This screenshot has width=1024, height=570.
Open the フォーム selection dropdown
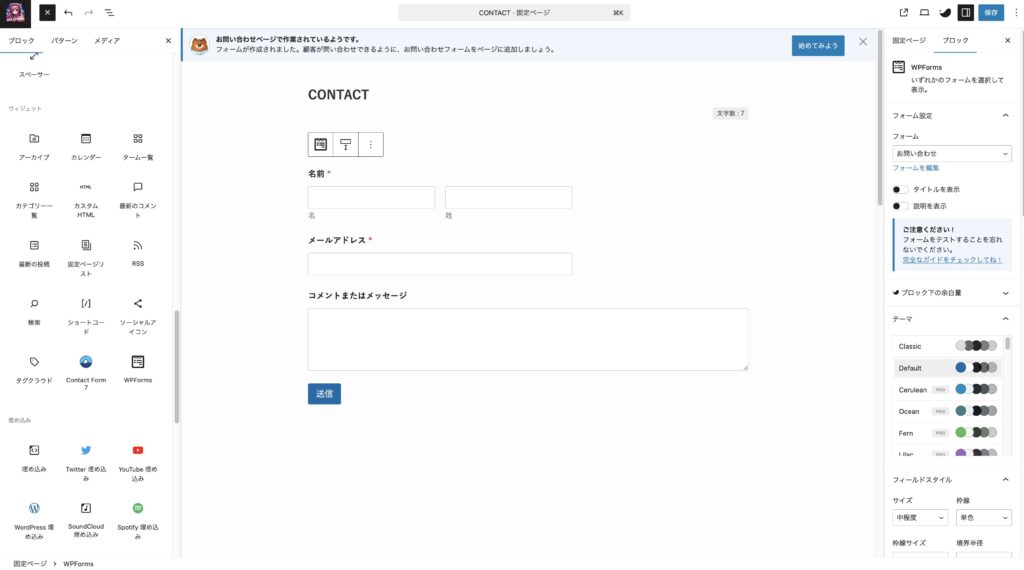(x=951, y=154)
